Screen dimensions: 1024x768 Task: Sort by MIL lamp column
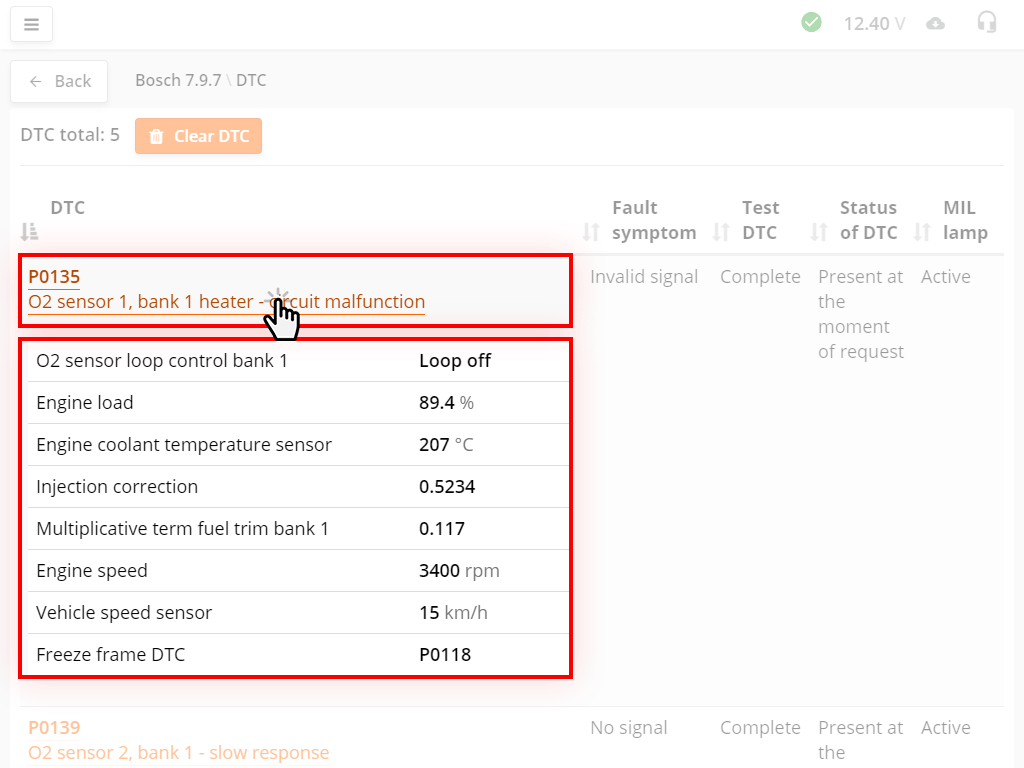[922, 232]
